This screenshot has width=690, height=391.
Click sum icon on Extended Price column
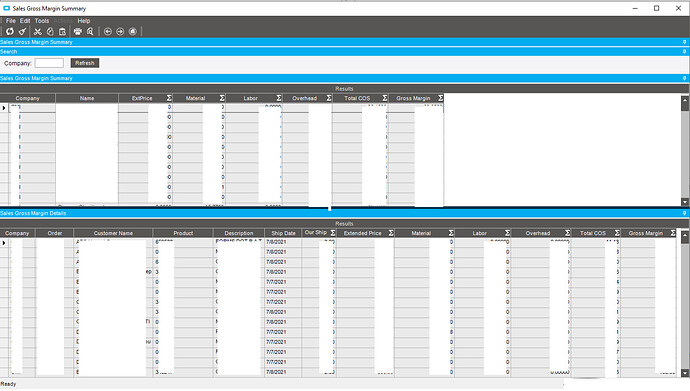[x=391, y=233]
